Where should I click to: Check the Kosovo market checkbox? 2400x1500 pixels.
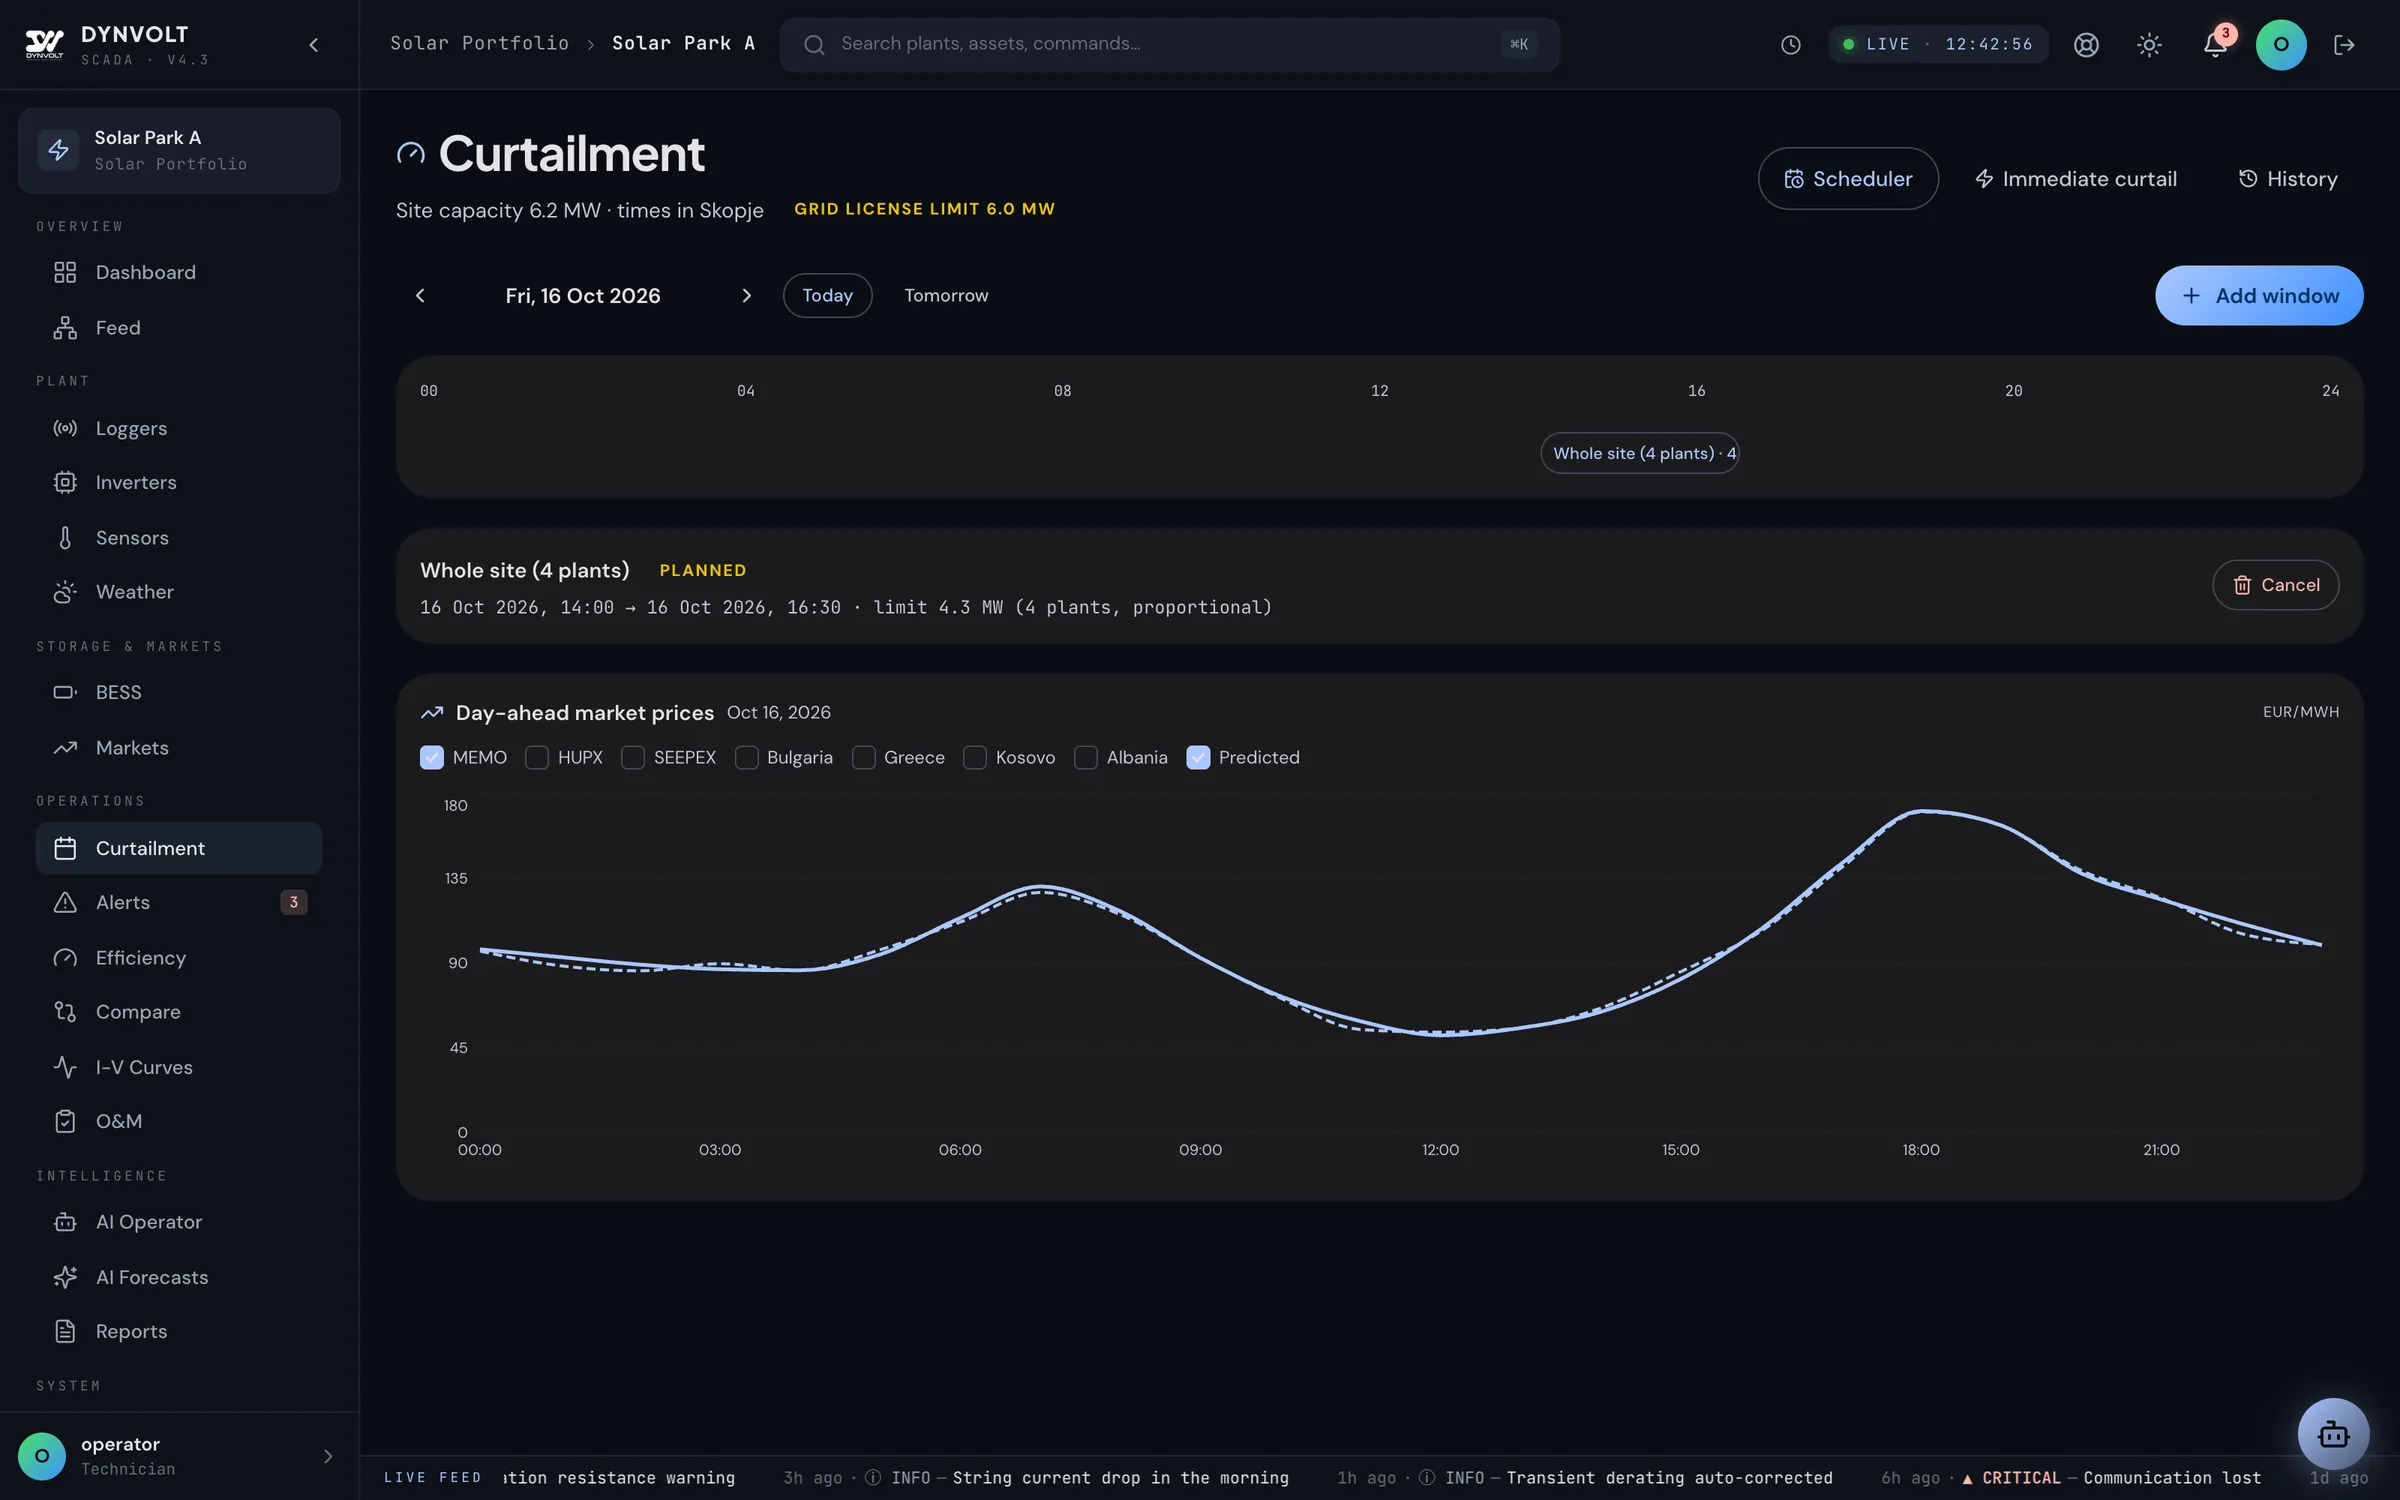(975, 757)
